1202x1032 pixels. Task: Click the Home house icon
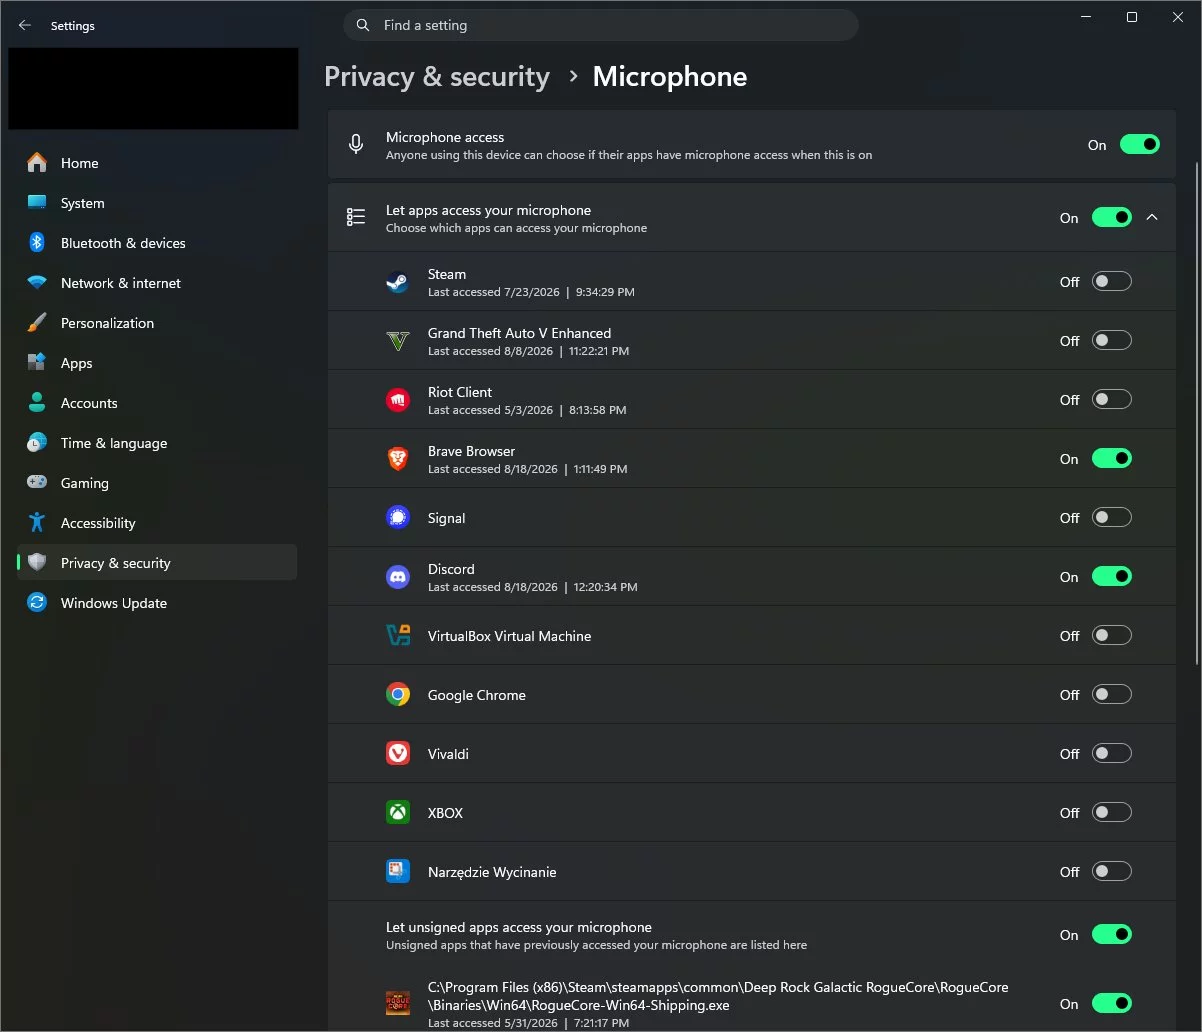(x=37, y=163)
